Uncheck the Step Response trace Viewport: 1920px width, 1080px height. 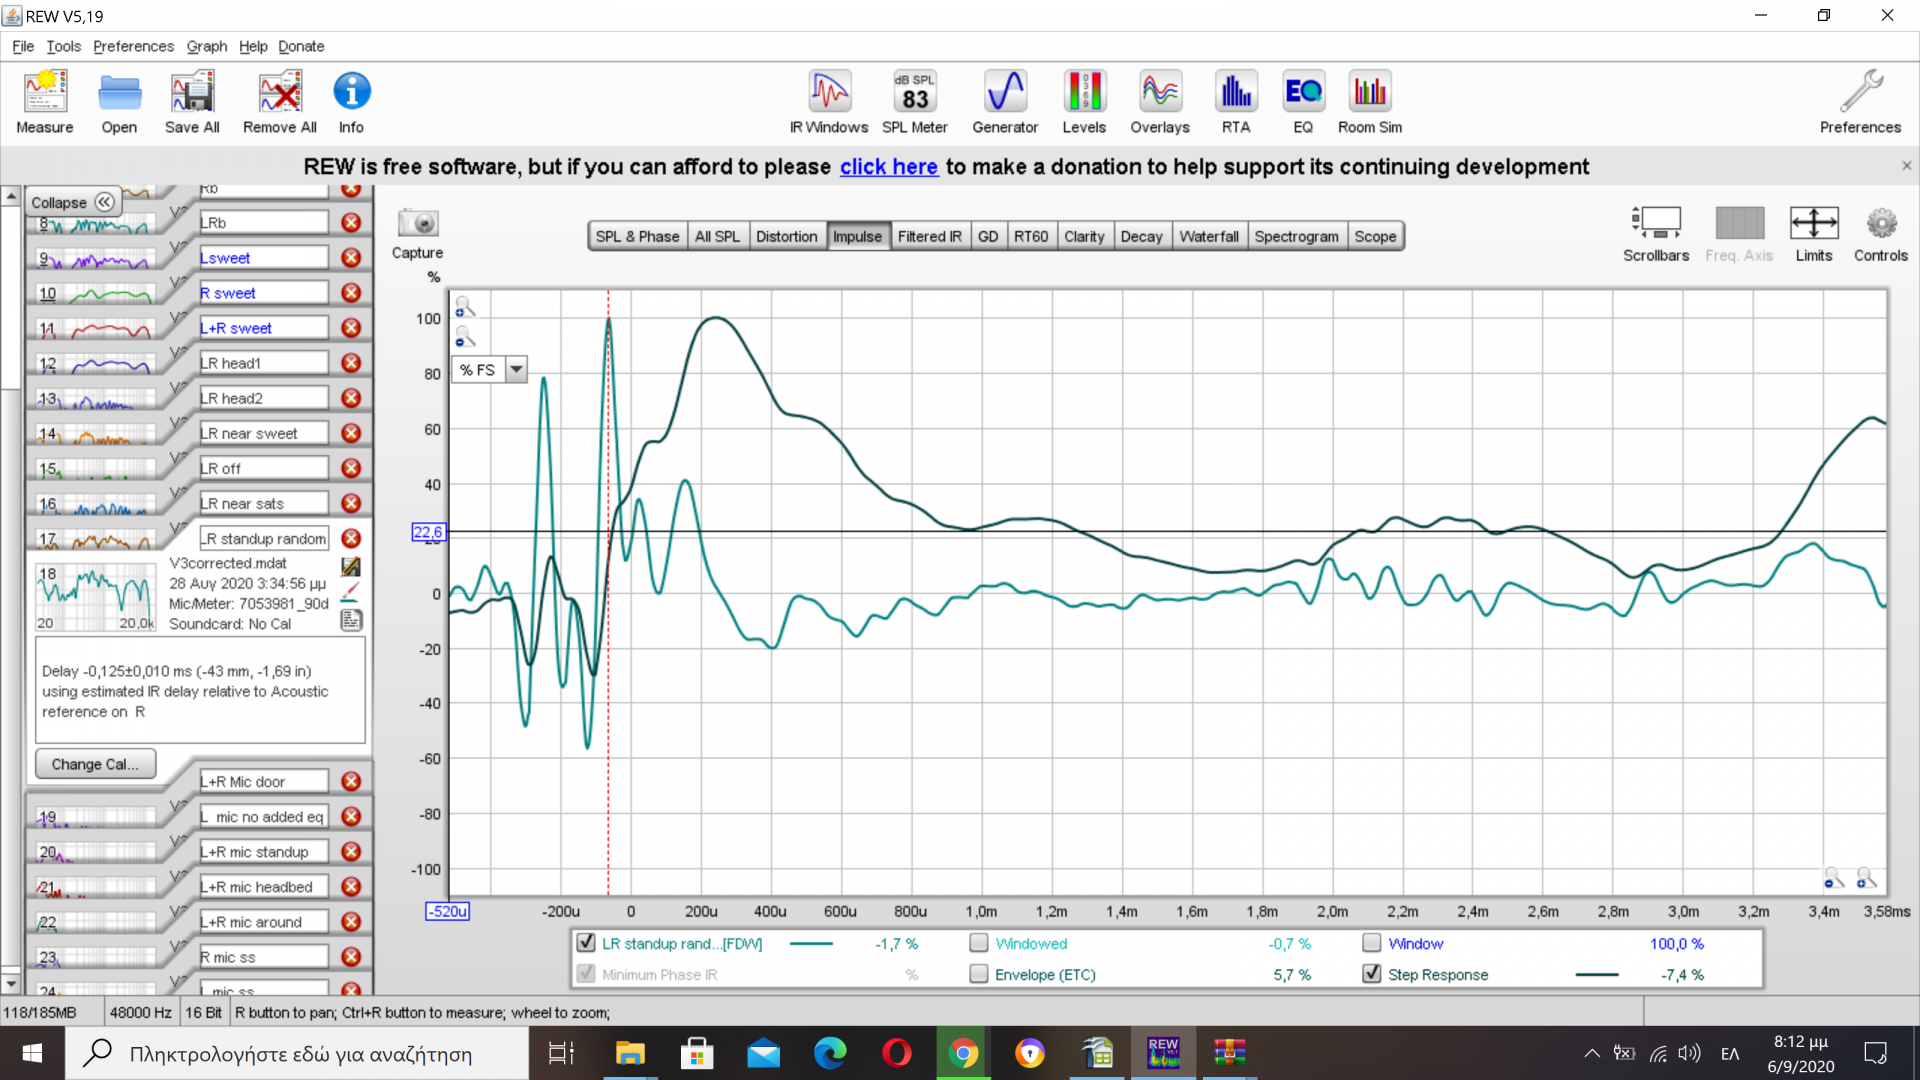(1372, 974)
